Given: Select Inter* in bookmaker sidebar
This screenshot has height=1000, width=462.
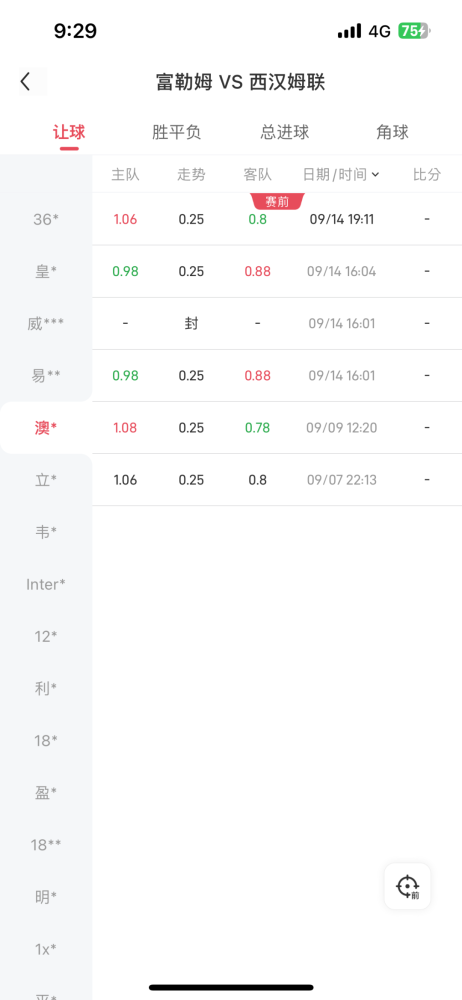Looking at the screenshot, I should [46, 584].
